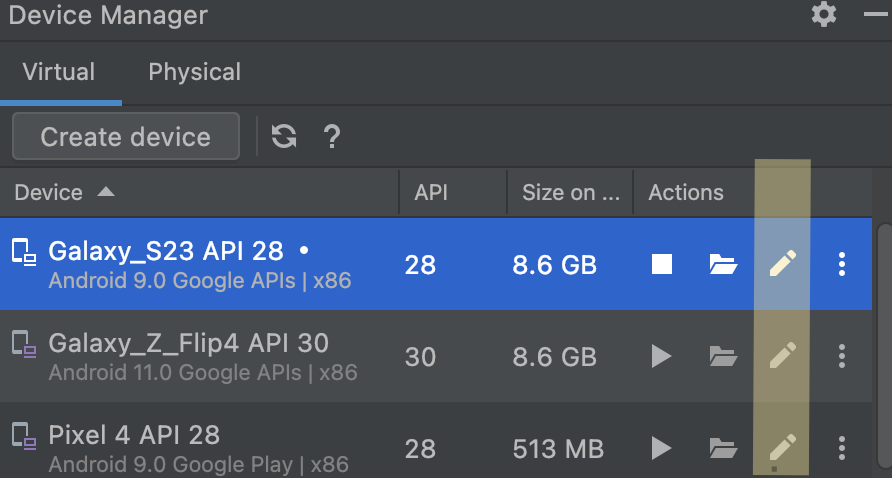Refresh the device list
This screenshot has height=478, width=892.
[x=284, y=137]
